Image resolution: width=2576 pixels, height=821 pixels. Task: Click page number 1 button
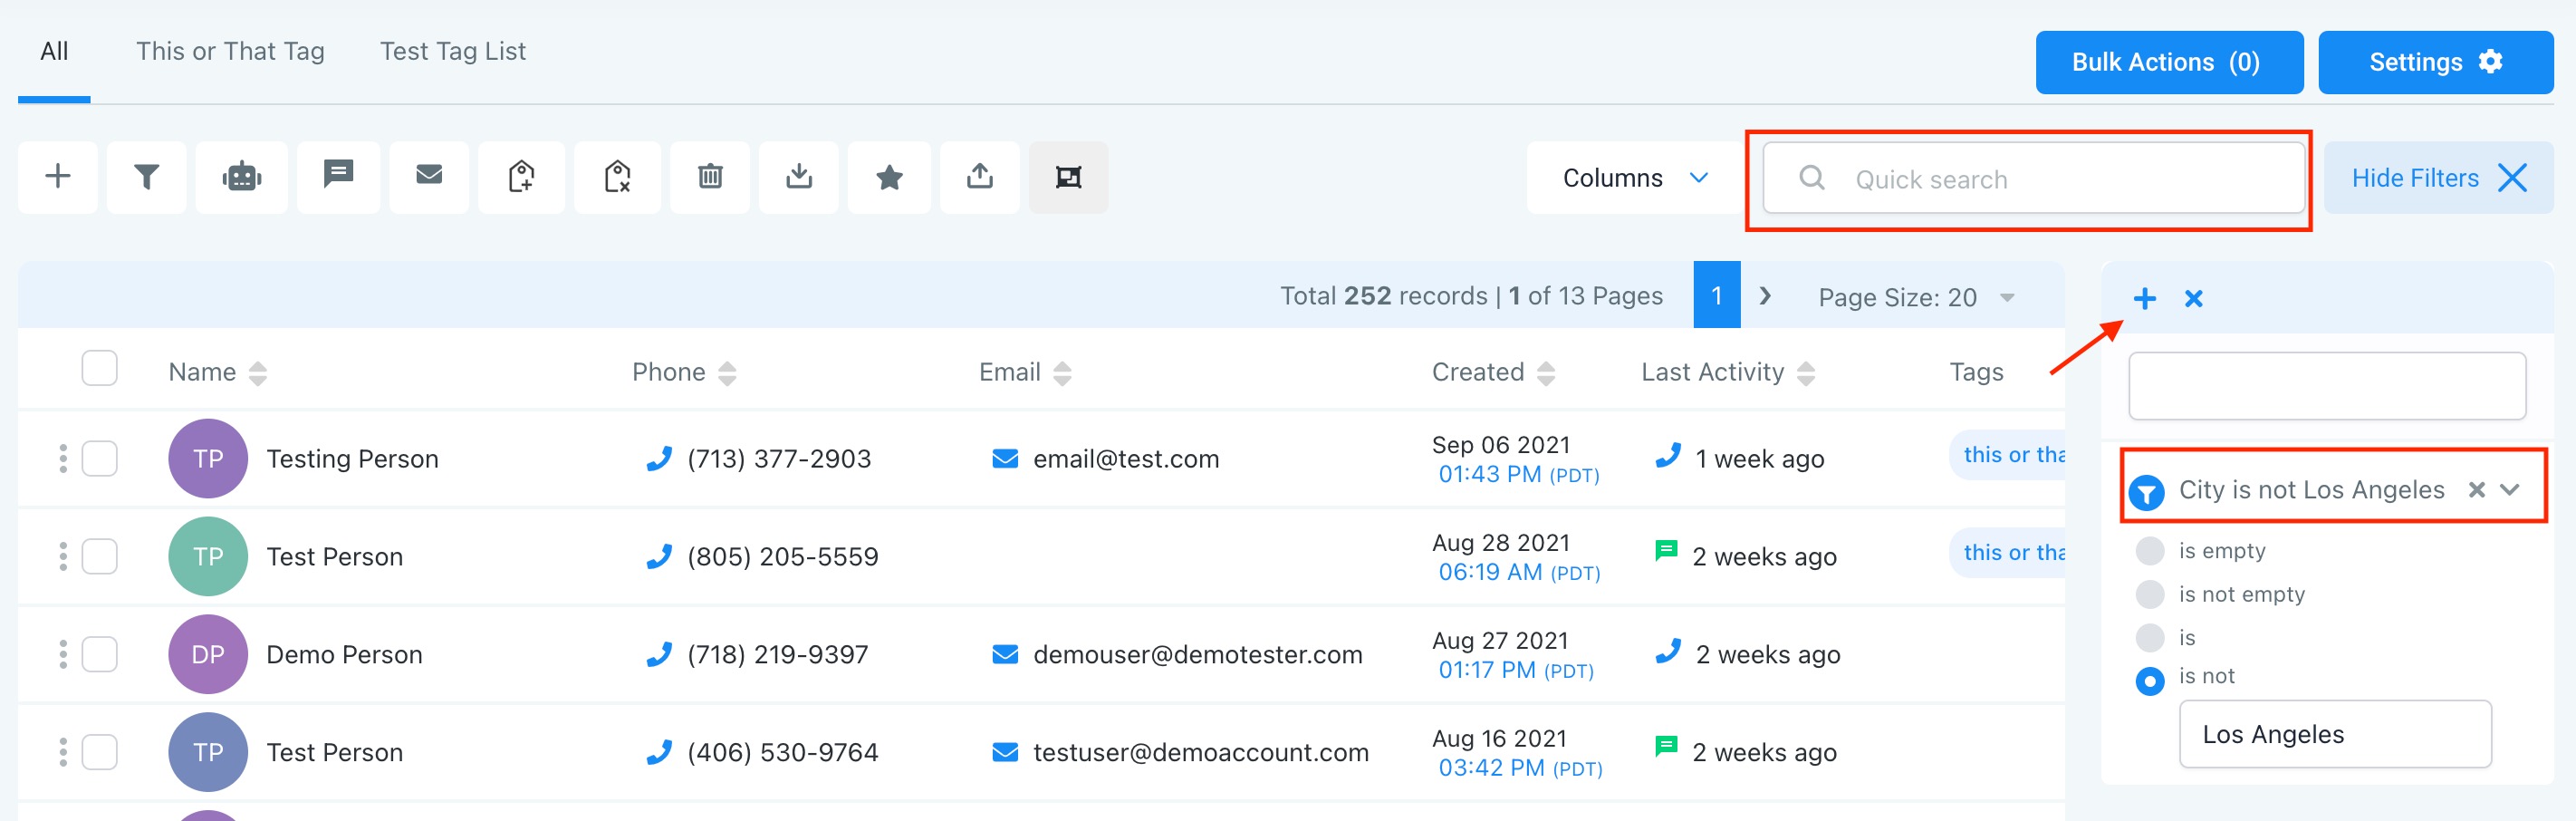pos(1717,295)
